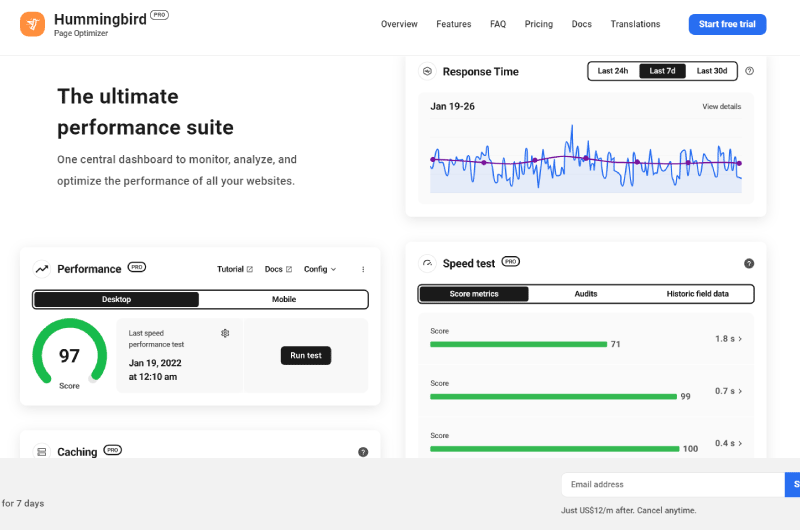Select Last 24h time range
This screenshot has height=530, width=800.
pyautogui.click(x=613, y=71)
